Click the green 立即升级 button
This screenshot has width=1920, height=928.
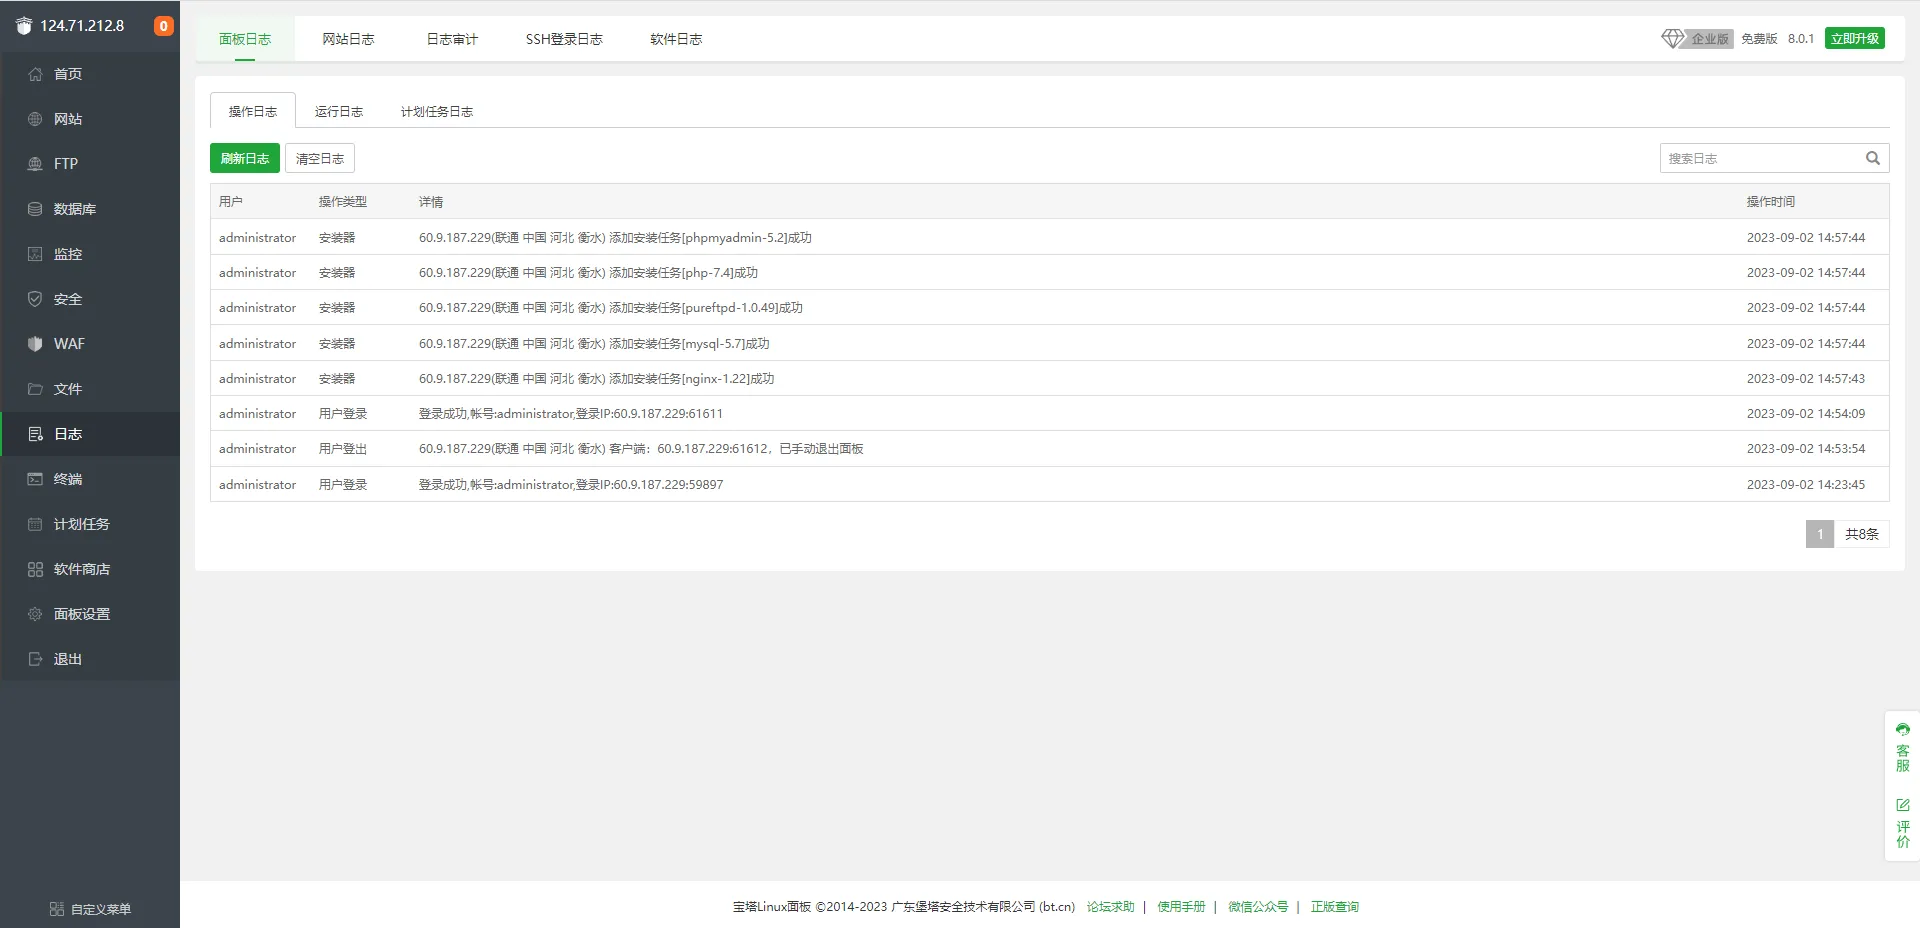[1855, 38]
